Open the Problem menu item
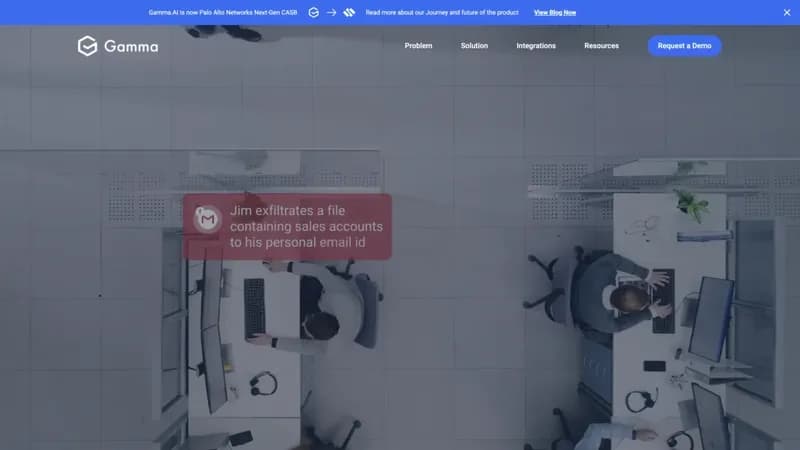Viewport: 800px width, 450px height. 418,46
